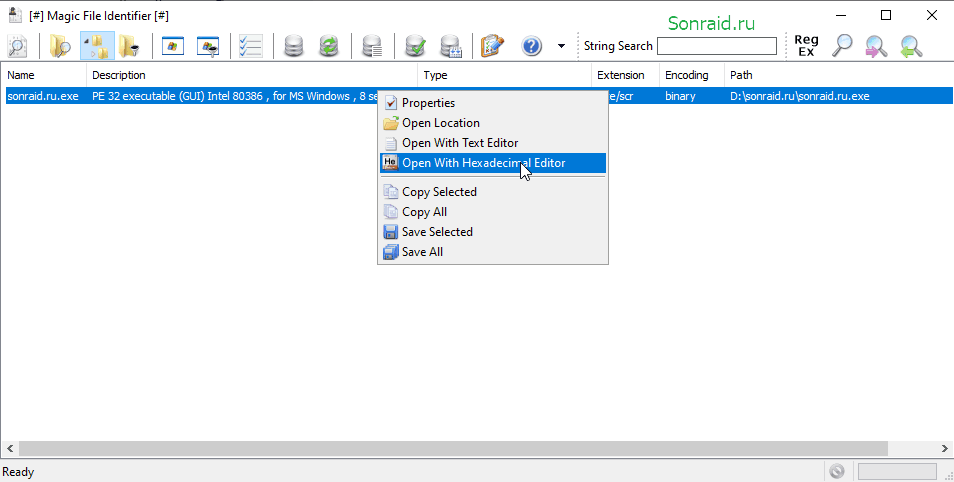This screenshot has width=954, height=482.
Task: Click the PE 32 executable description cell
Action: (234, 96)
